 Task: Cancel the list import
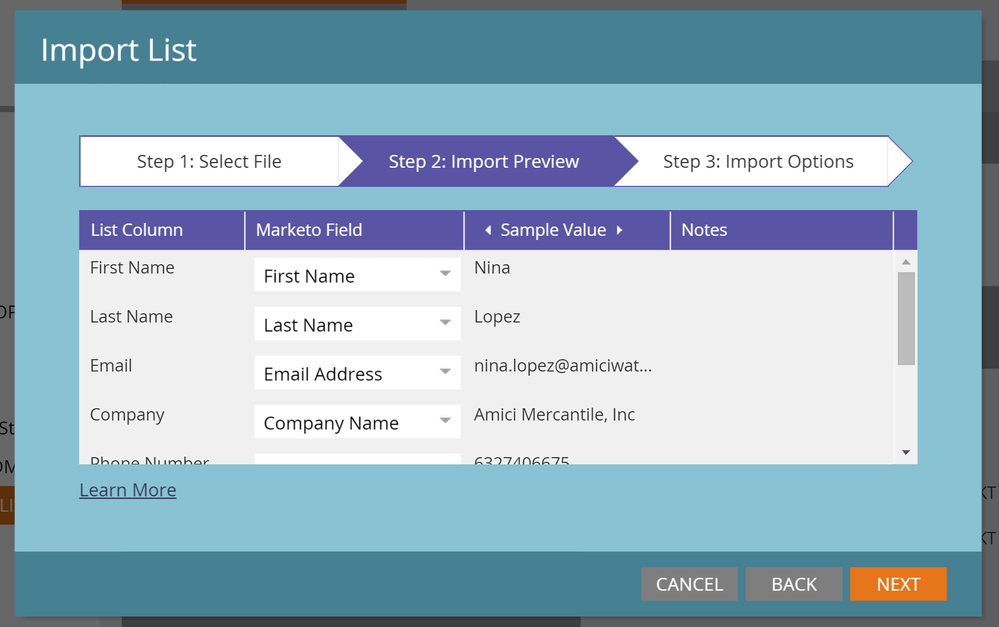point(689,584)
